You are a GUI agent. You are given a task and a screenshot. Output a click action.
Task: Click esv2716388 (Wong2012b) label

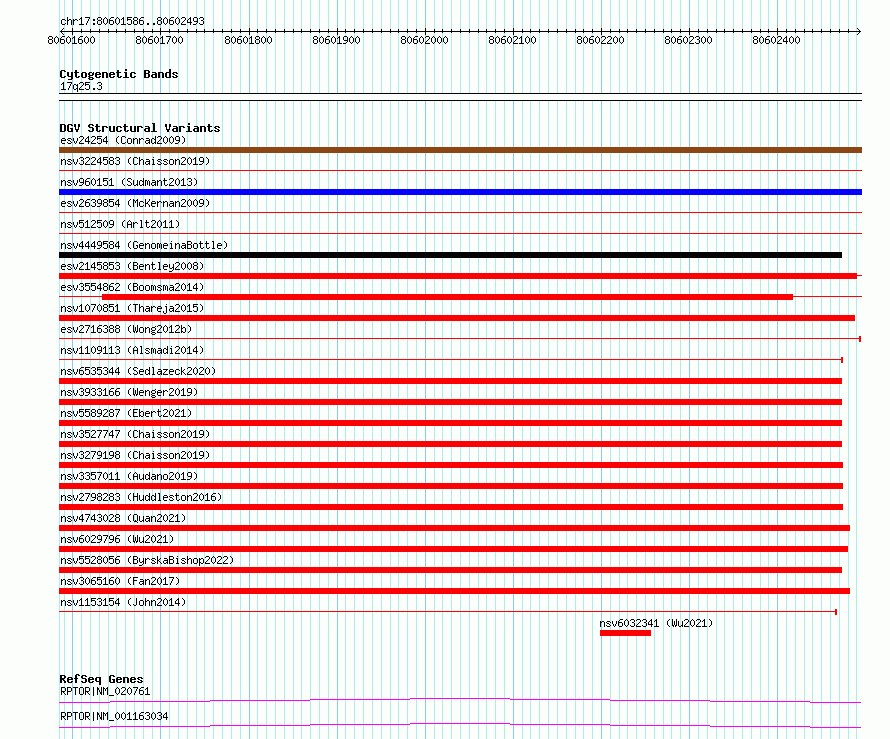tap(126, 329)
